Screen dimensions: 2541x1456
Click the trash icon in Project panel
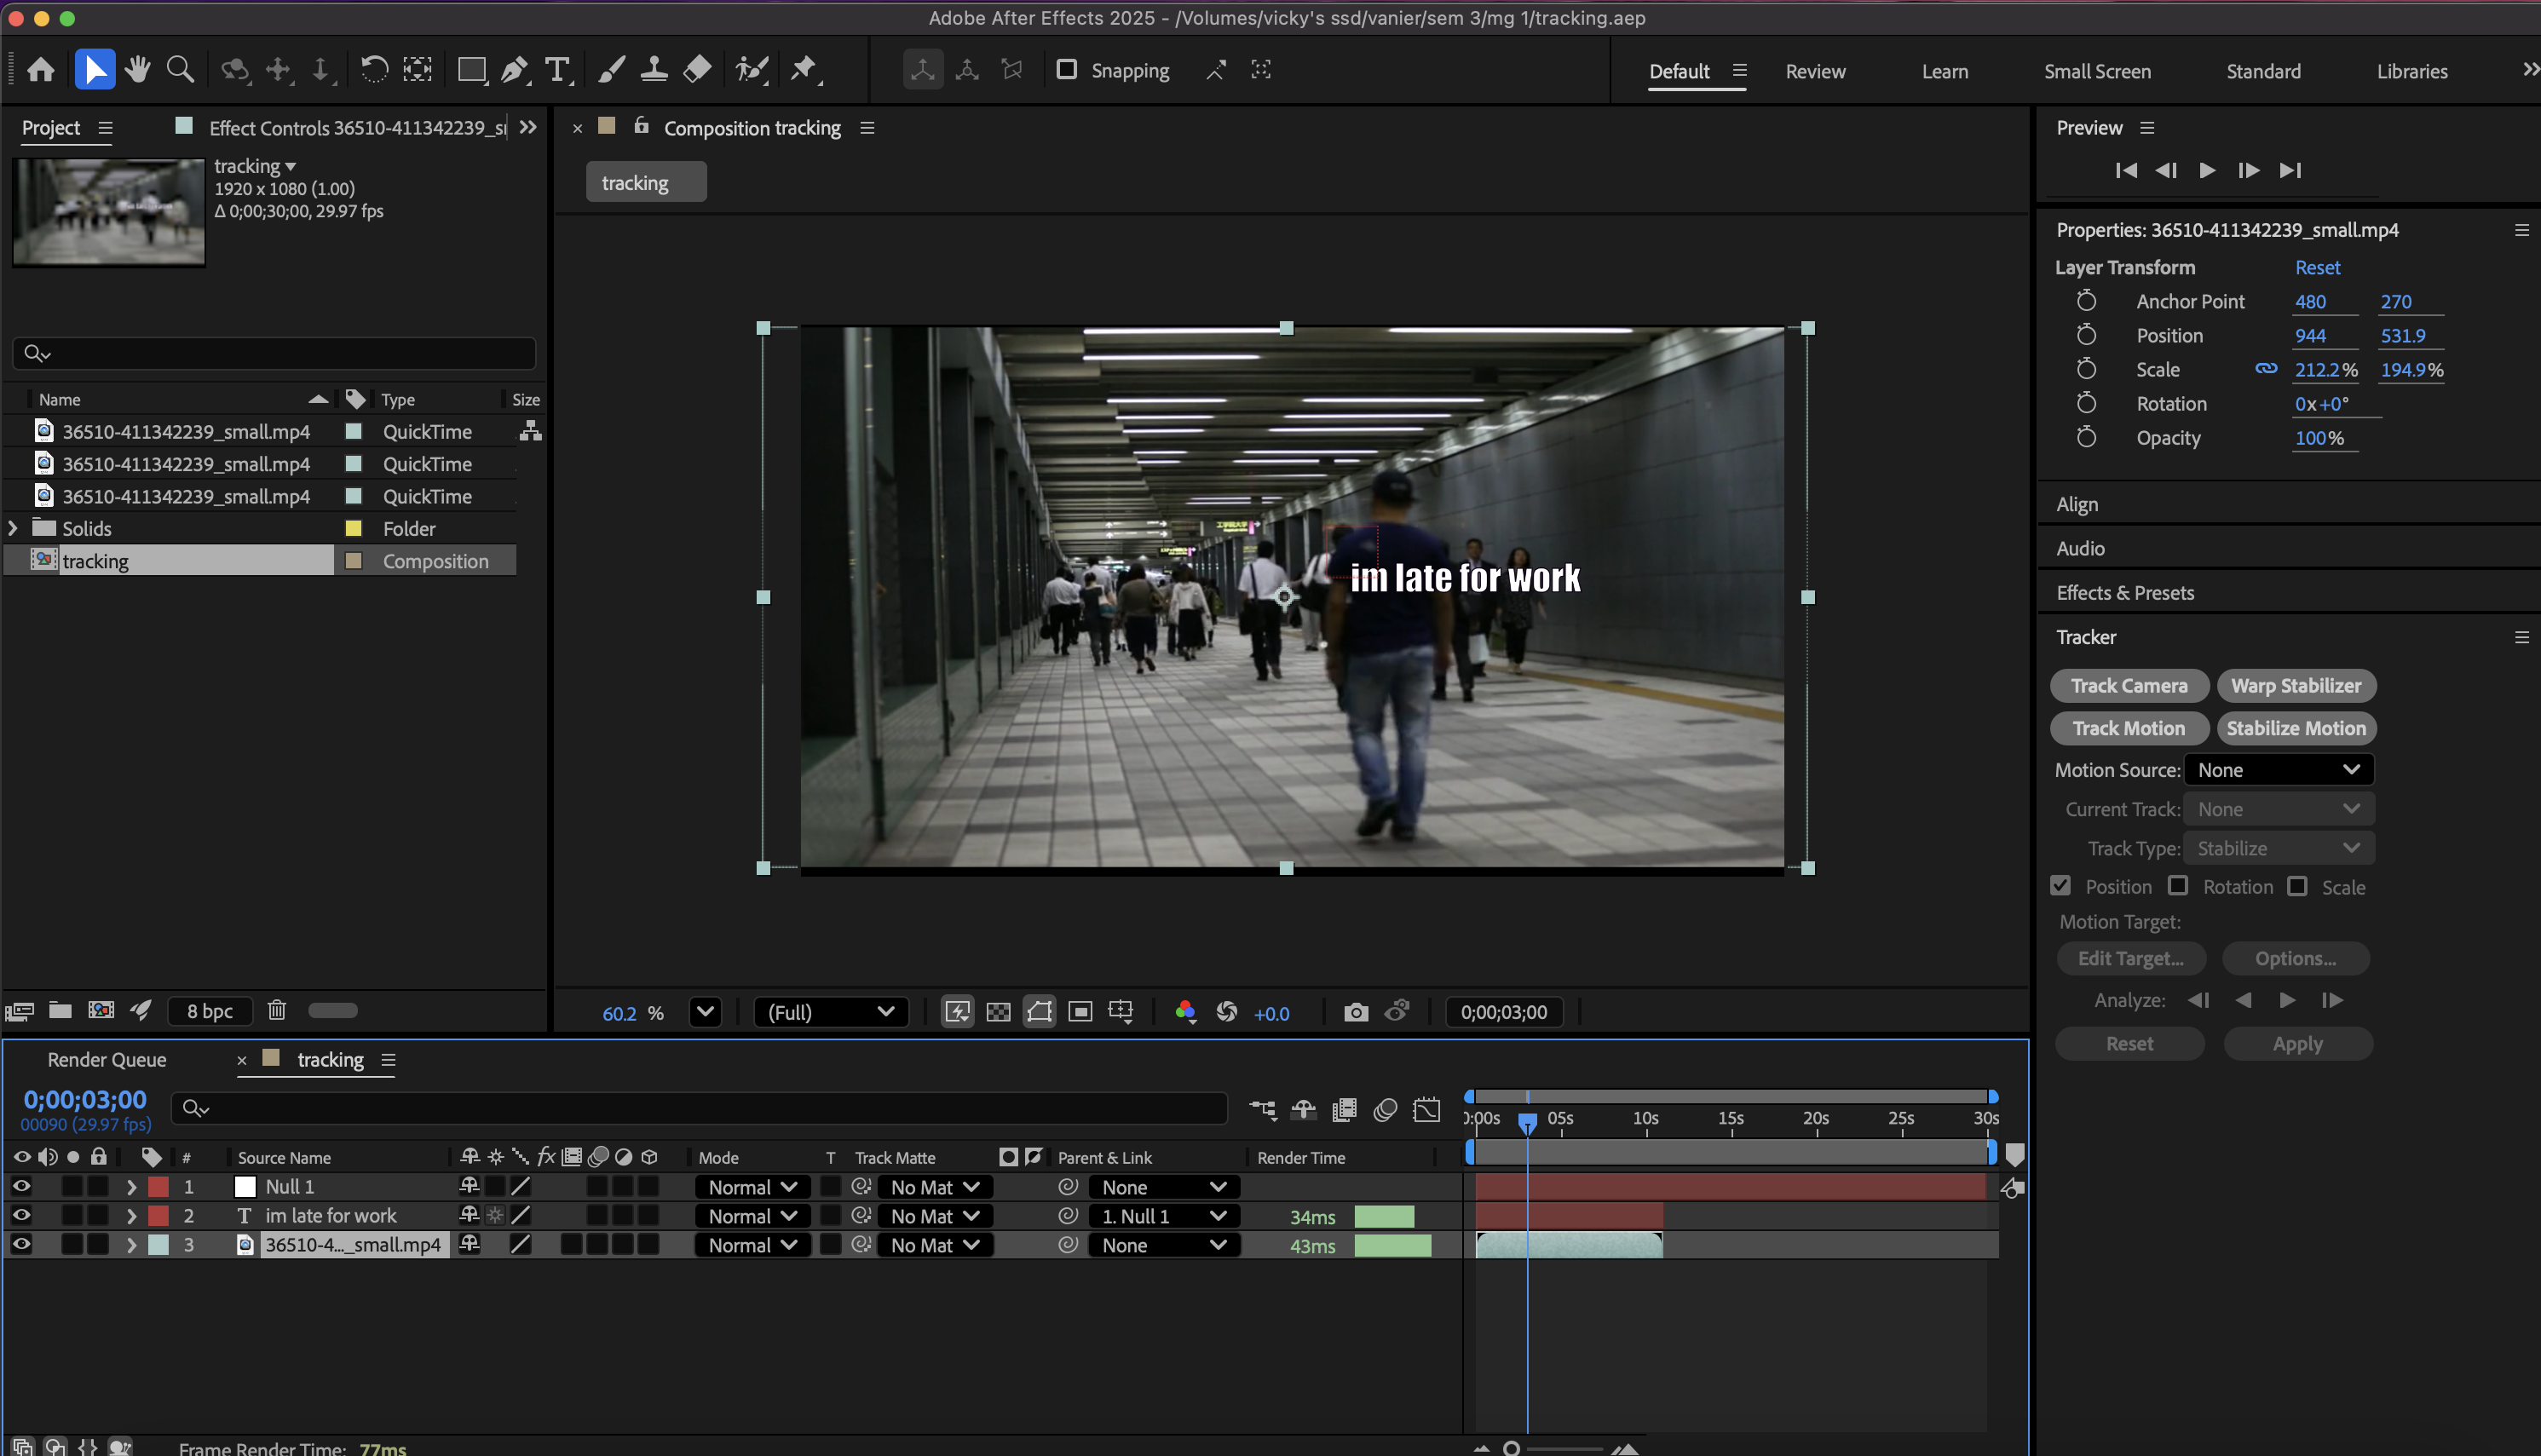click(277, 1010)
